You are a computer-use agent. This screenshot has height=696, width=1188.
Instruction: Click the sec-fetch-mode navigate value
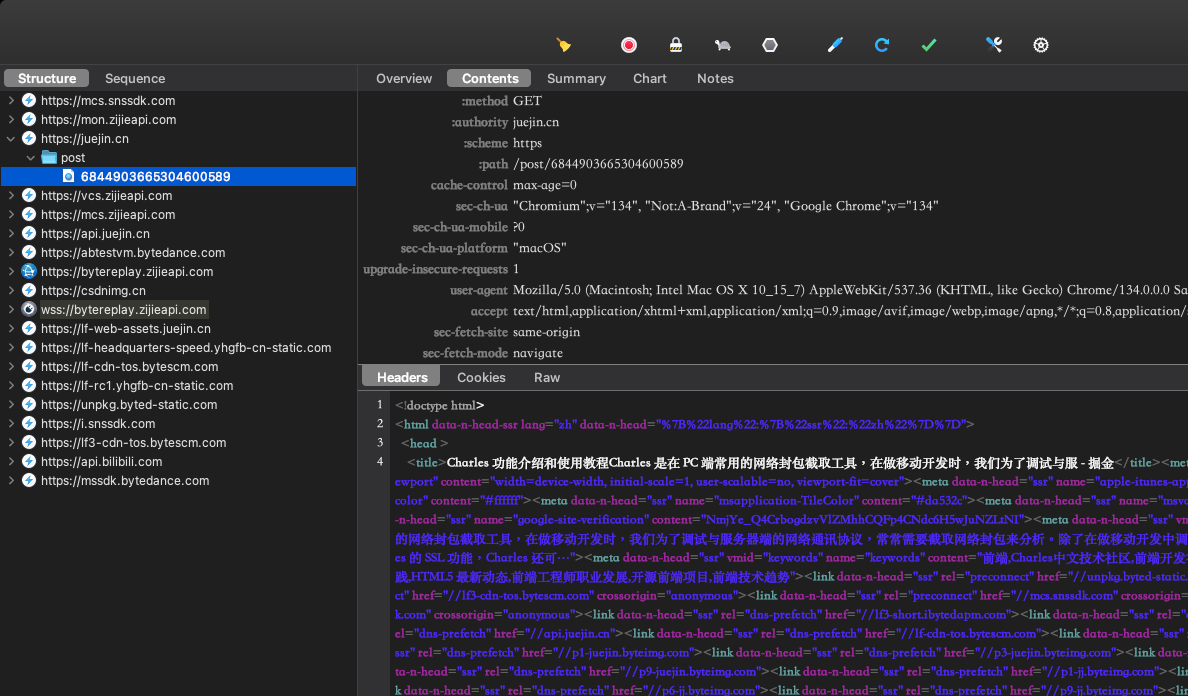click(x=538, y=353)
